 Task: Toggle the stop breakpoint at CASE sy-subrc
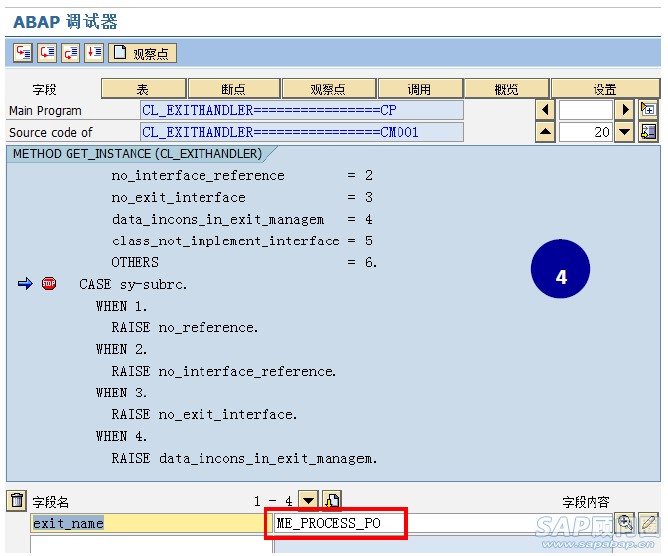49,284
